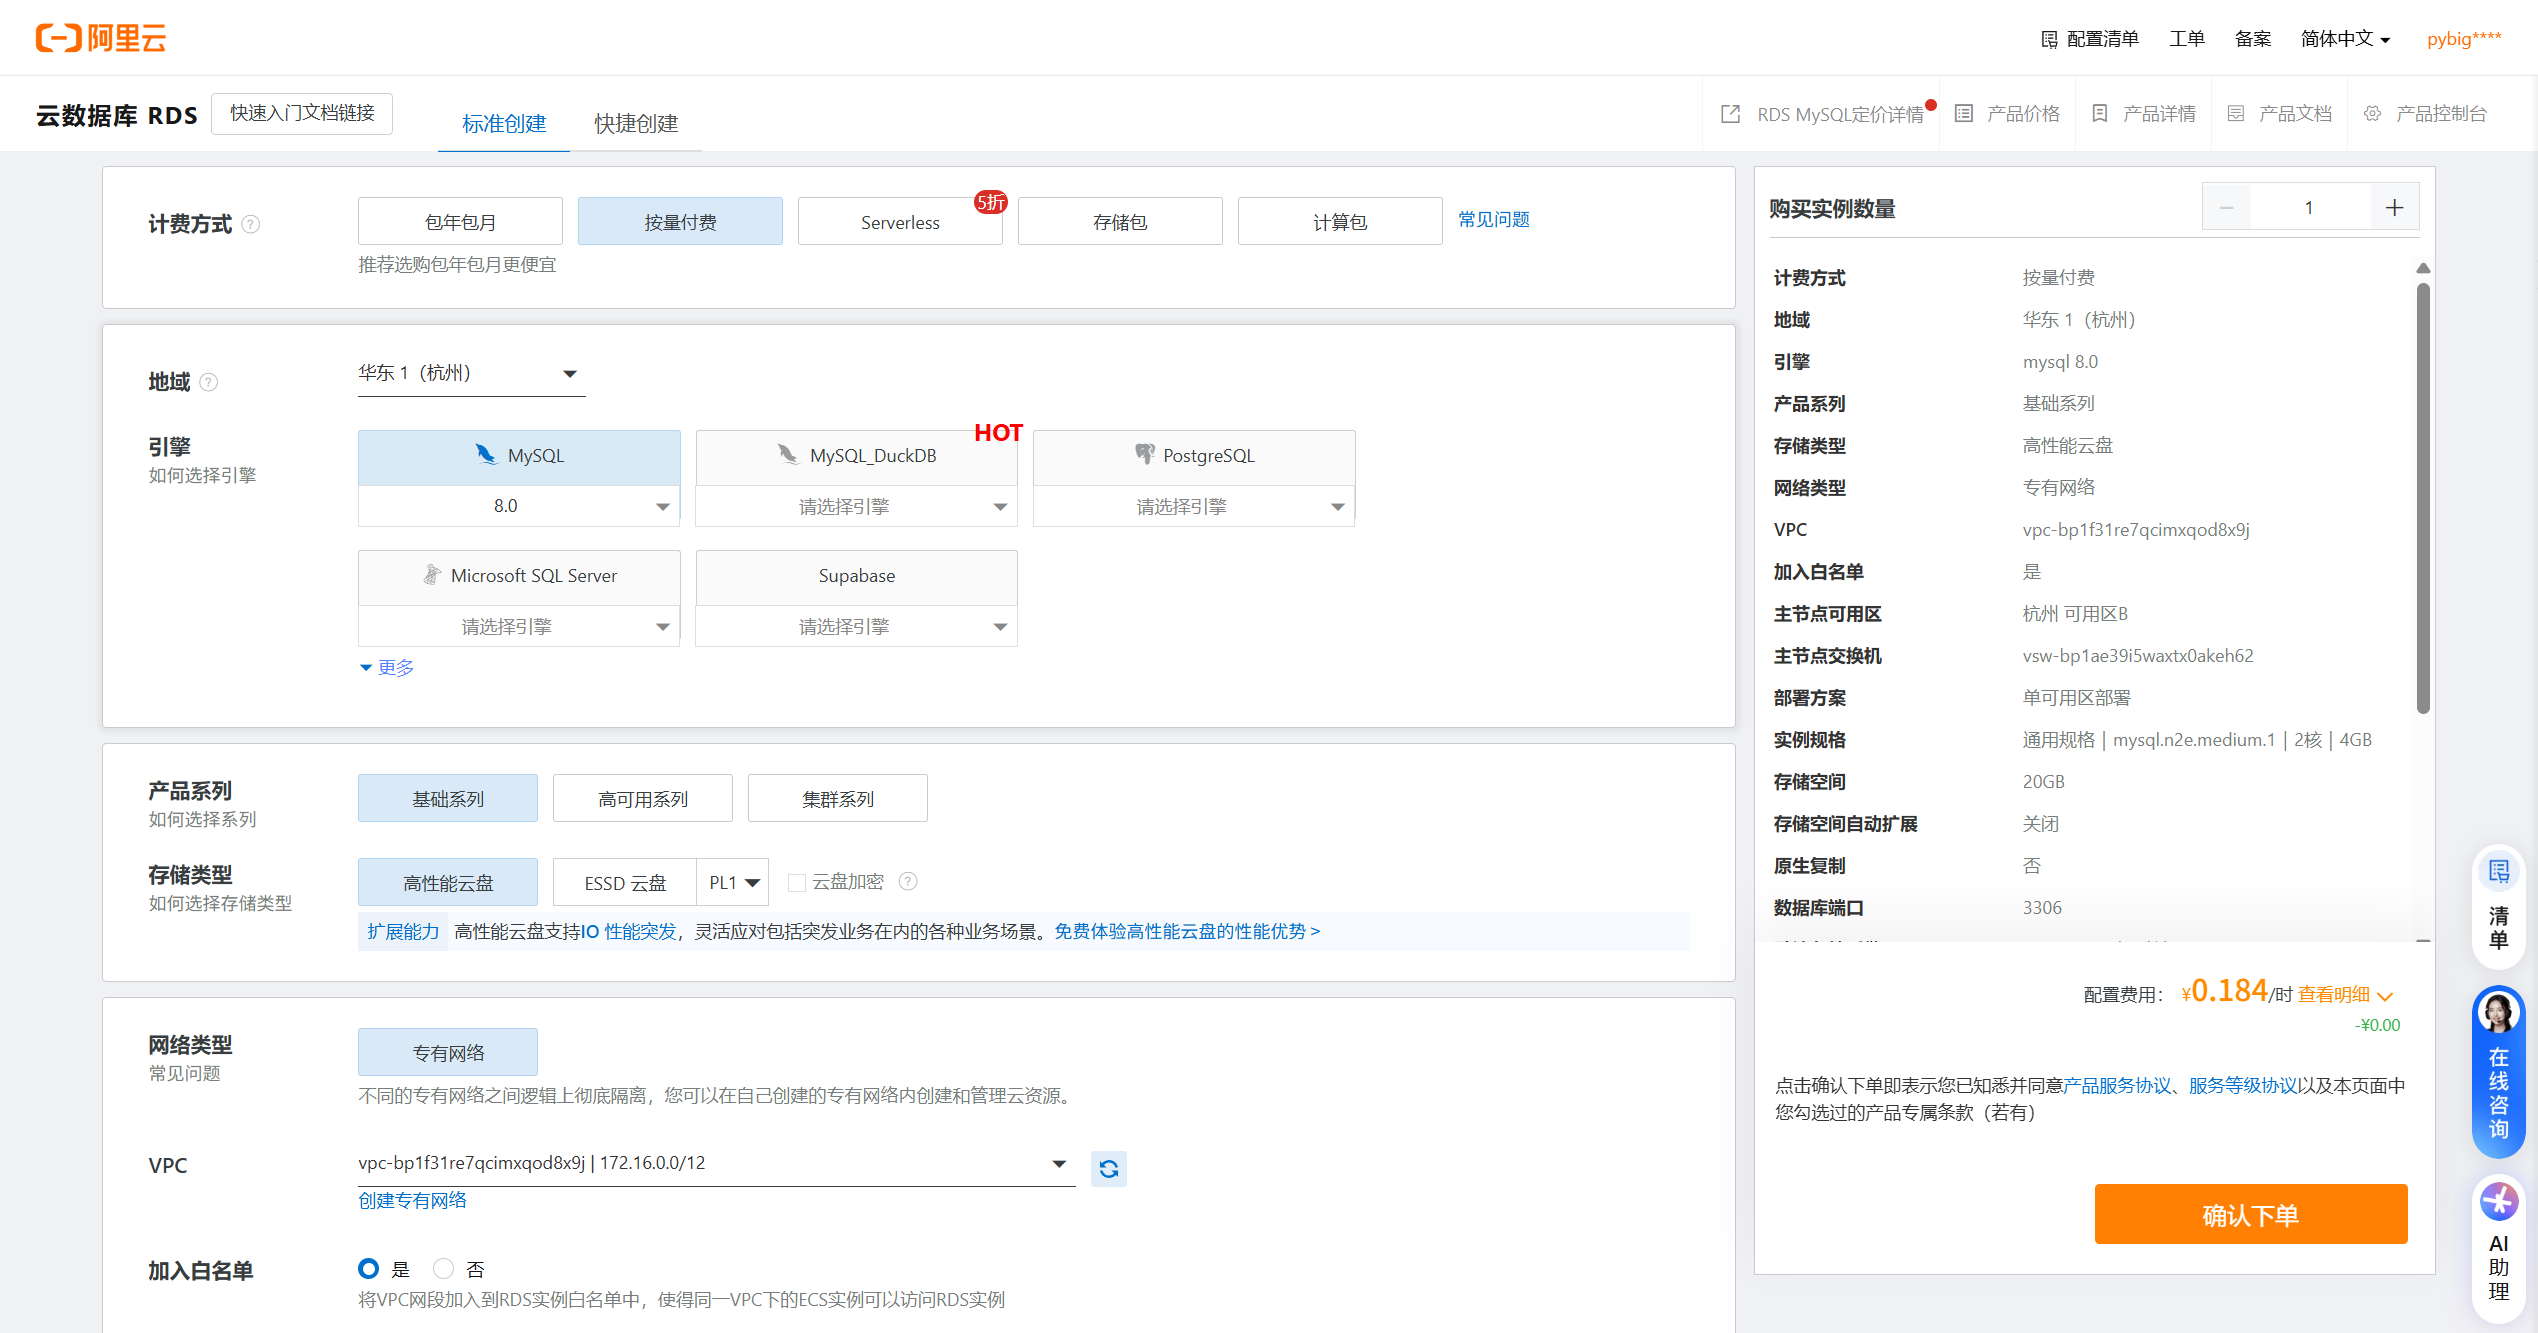Open the VPC selection dropdown
The width and height of the screenshot is (2538, 1333).
(x=716, y=1164)
